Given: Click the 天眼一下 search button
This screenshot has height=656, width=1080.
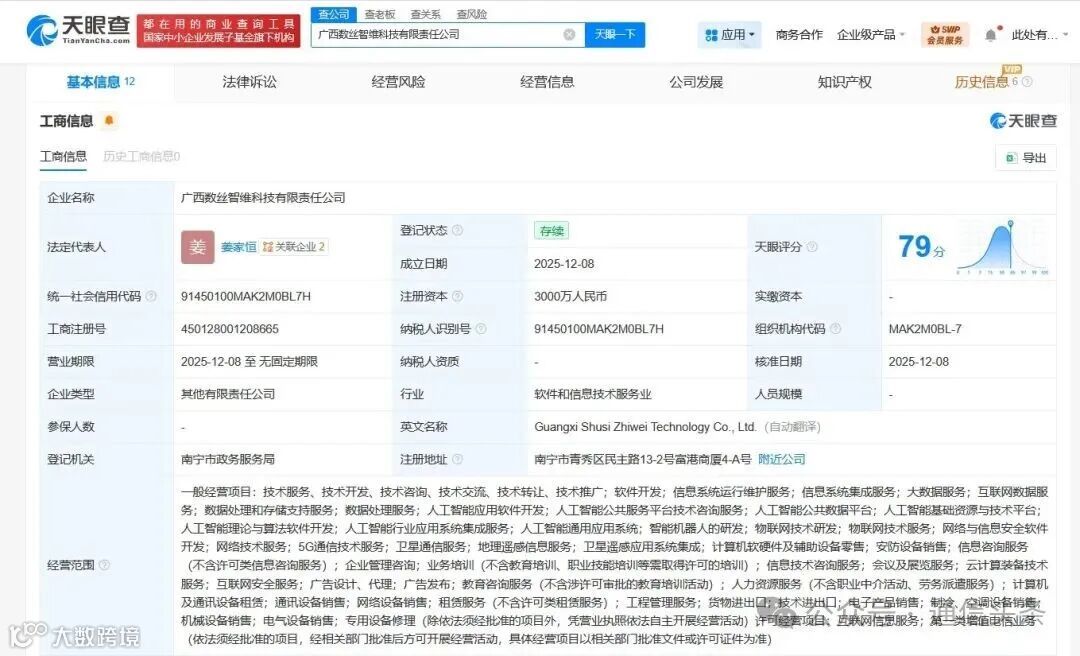Looking at the screenshot, I should click(x=615, y=34).
